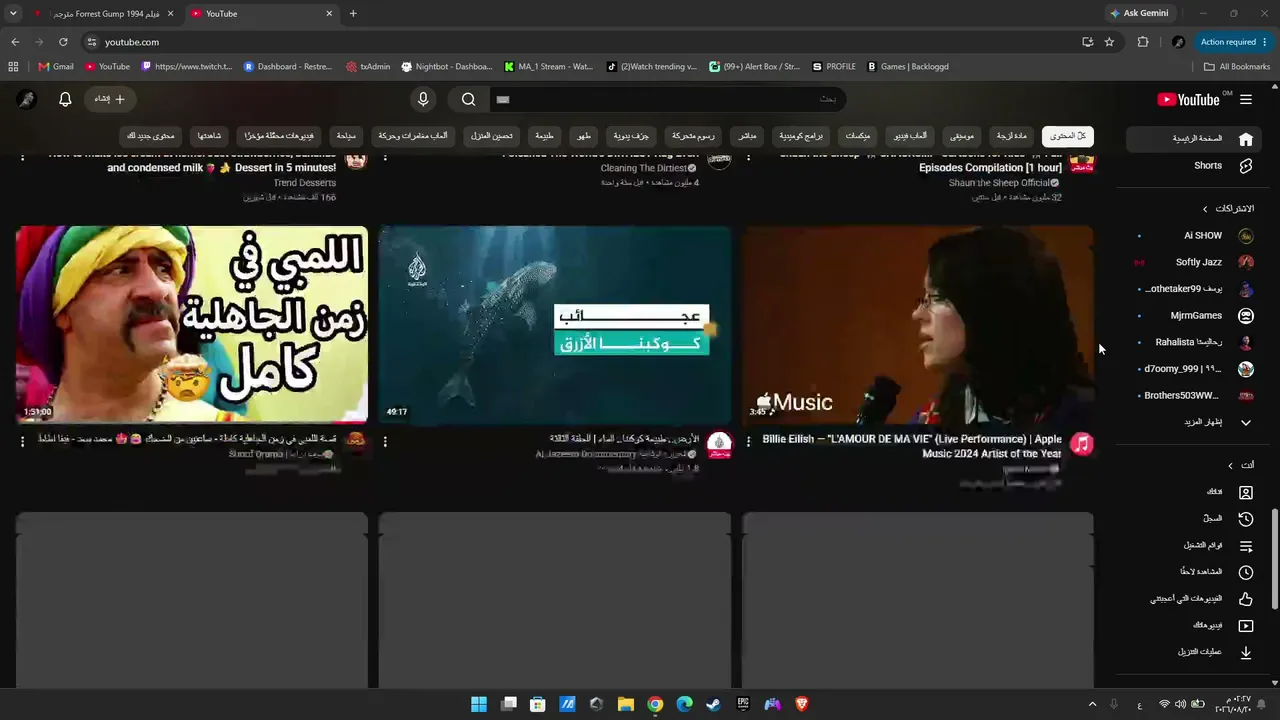Open the All Bookmarks folder
The width and height of the screenshot is (1280, 720).
click(x=1237, y=67)
